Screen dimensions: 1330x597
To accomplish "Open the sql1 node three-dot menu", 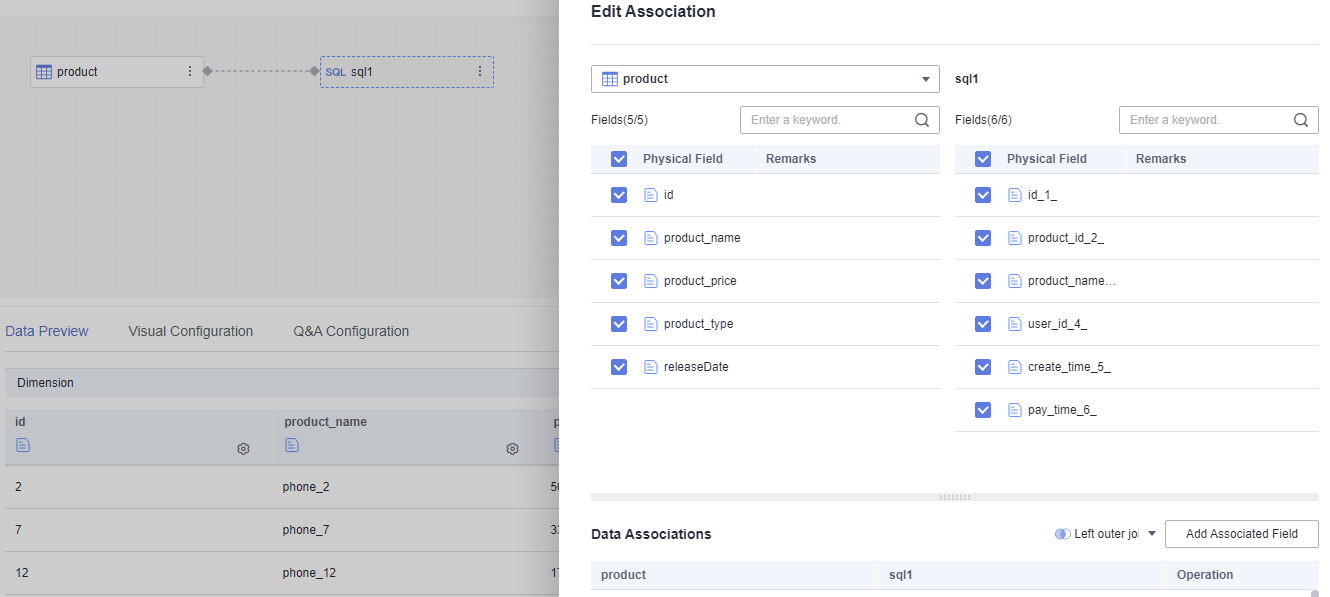I will tap(479, 72).
